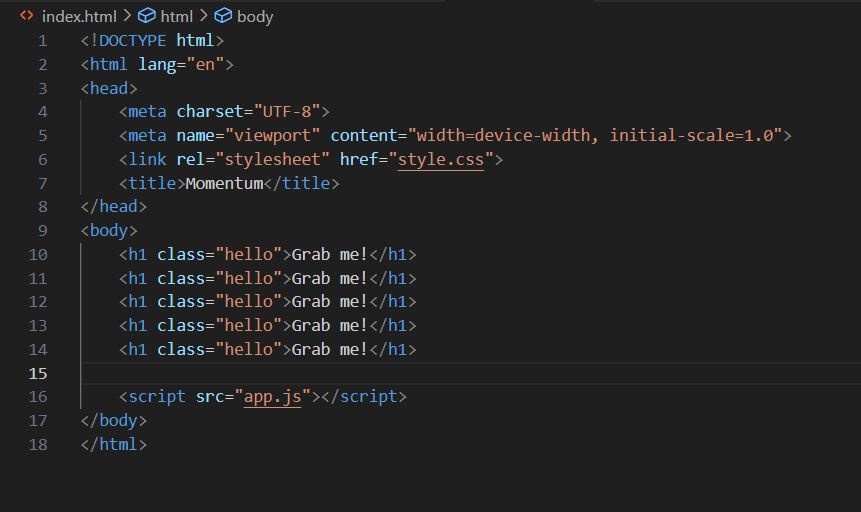Click the "UTF-8" charset value

pos(287,112)
